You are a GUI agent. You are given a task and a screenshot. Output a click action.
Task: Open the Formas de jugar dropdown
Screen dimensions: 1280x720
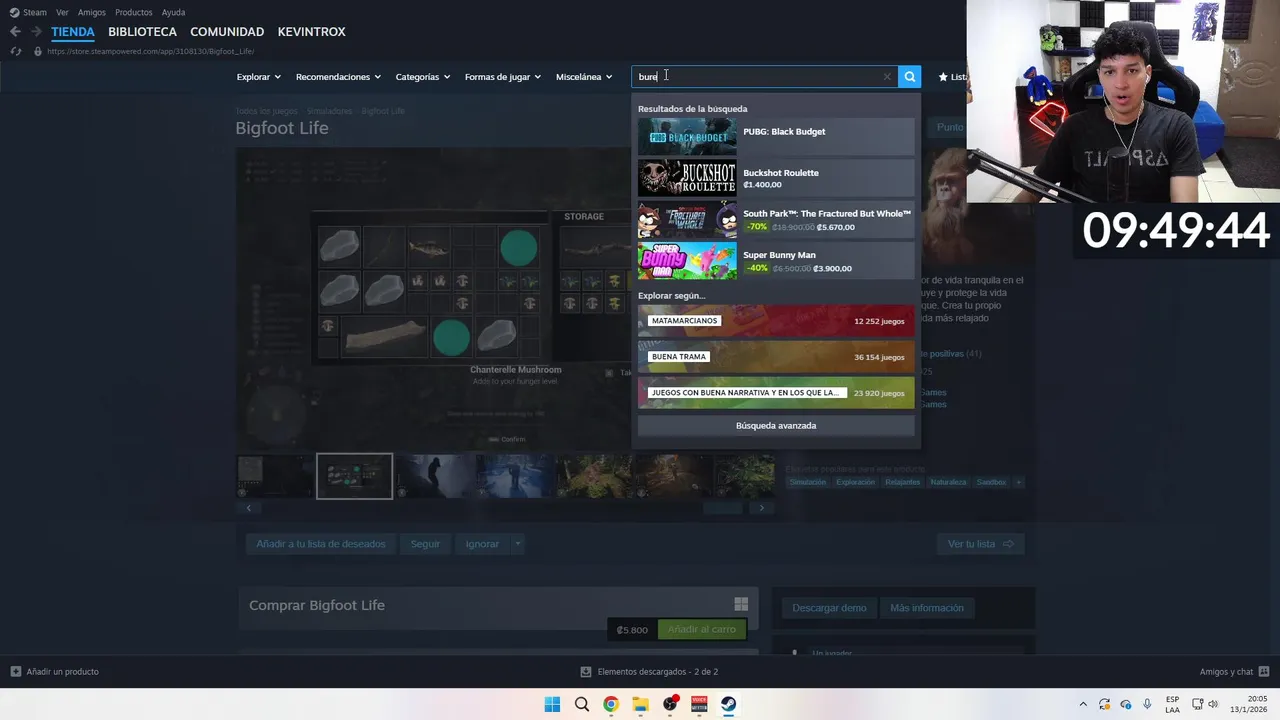[502, 77]
